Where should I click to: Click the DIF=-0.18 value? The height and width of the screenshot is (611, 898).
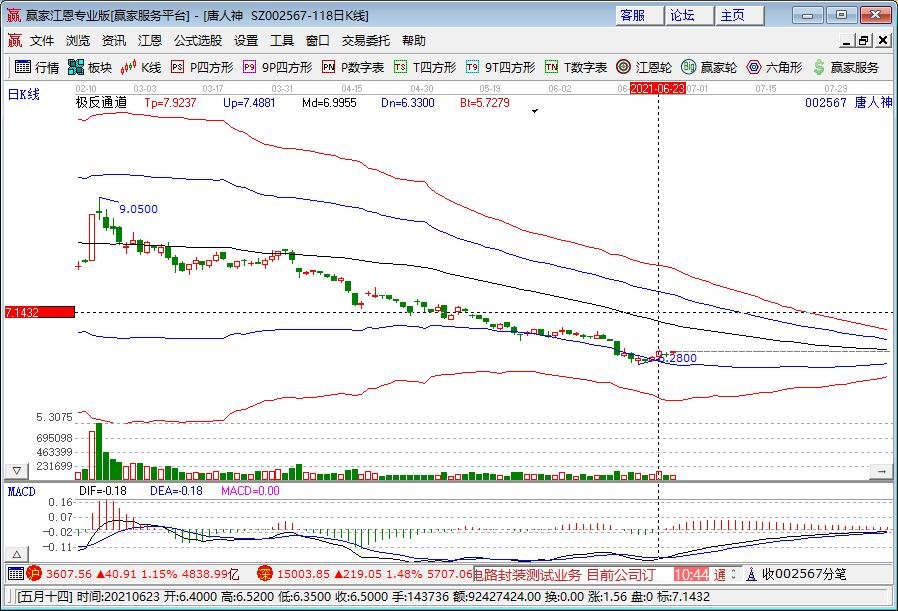point(103,491)
